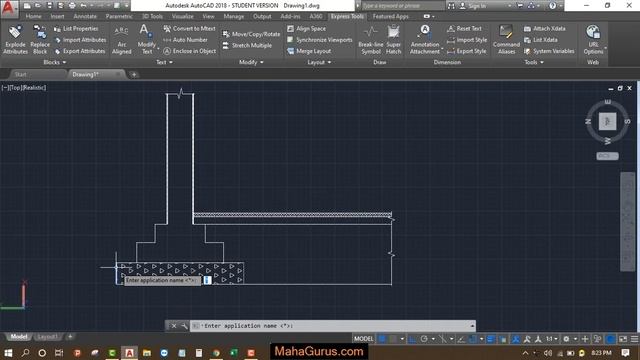Click the Sign In button

coord(473,6)
